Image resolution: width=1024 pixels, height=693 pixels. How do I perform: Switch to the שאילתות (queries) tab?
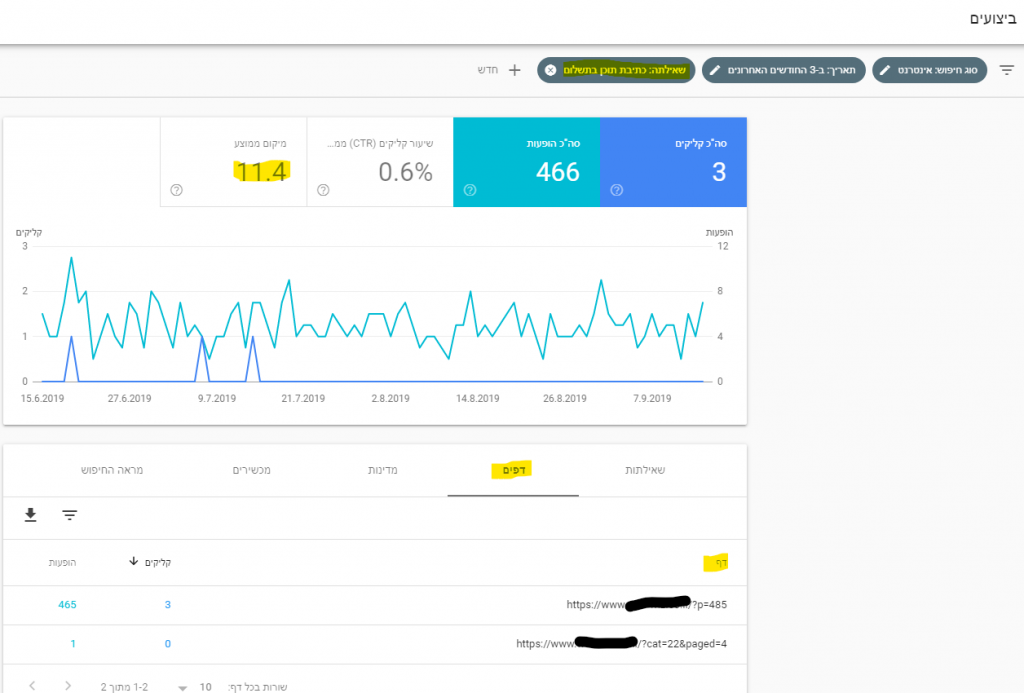tap(644, 469)
